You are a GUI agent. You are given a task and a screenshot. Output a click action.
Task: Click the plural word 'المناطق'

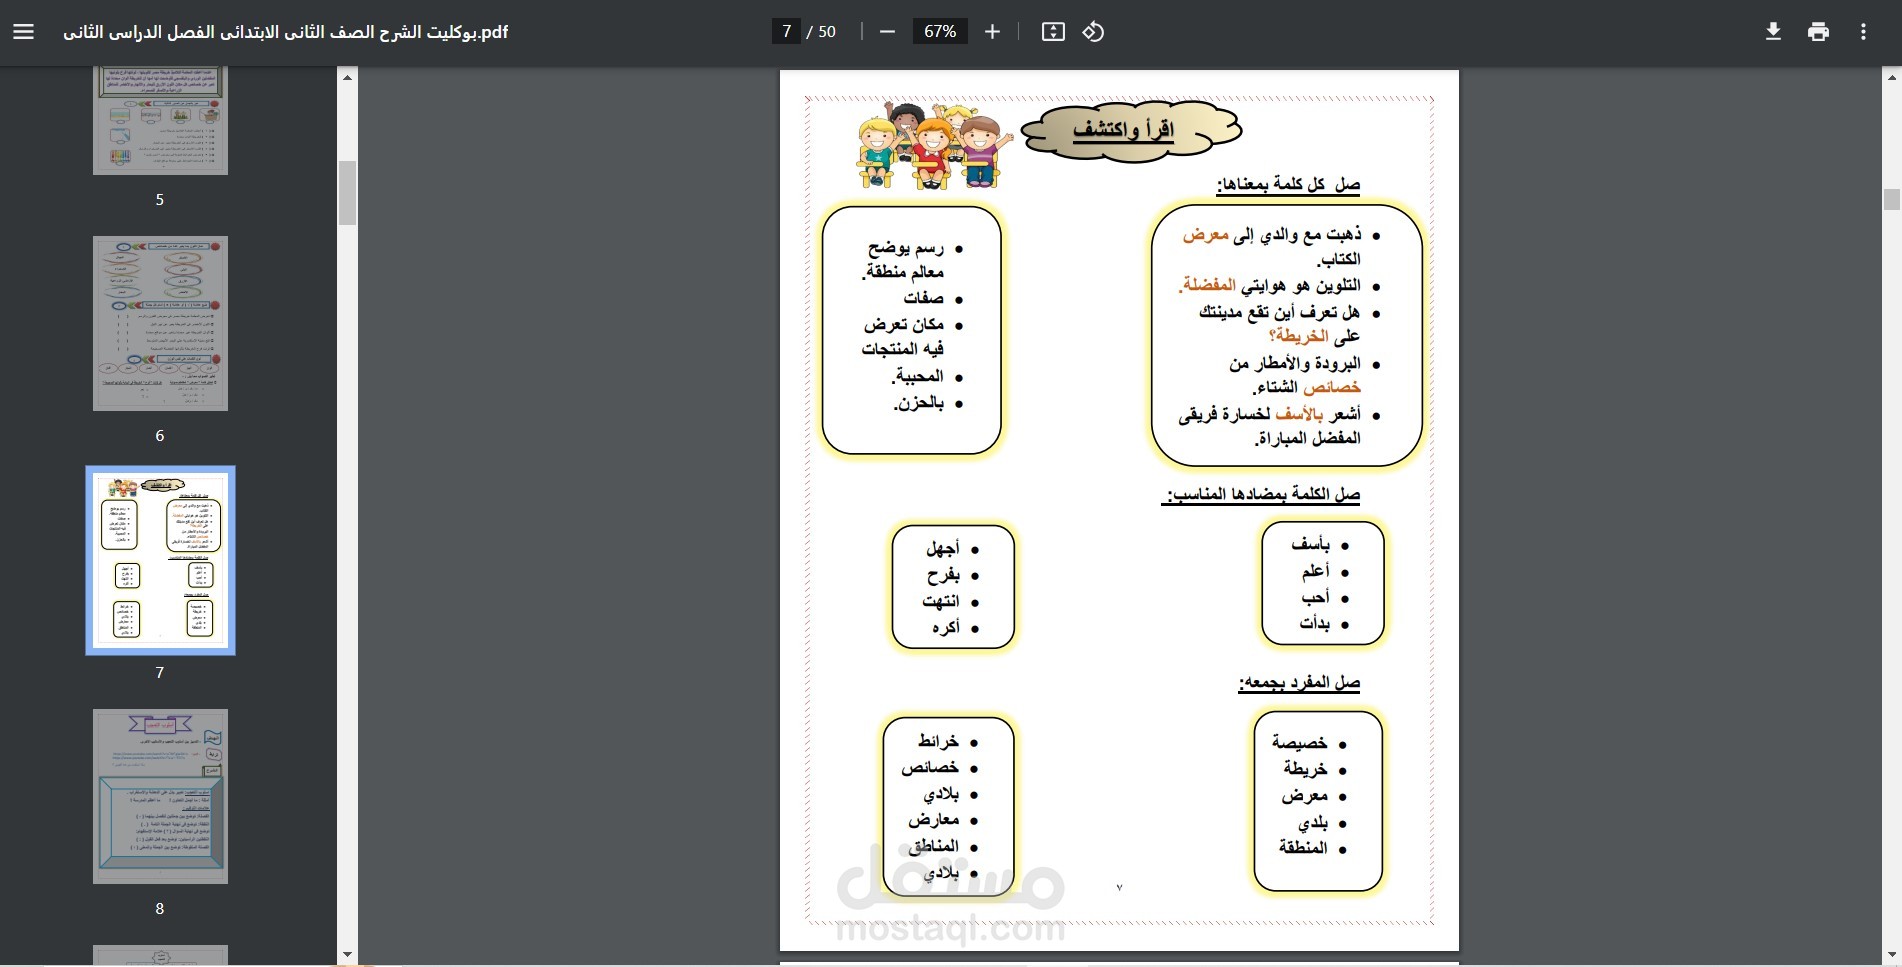934,846
